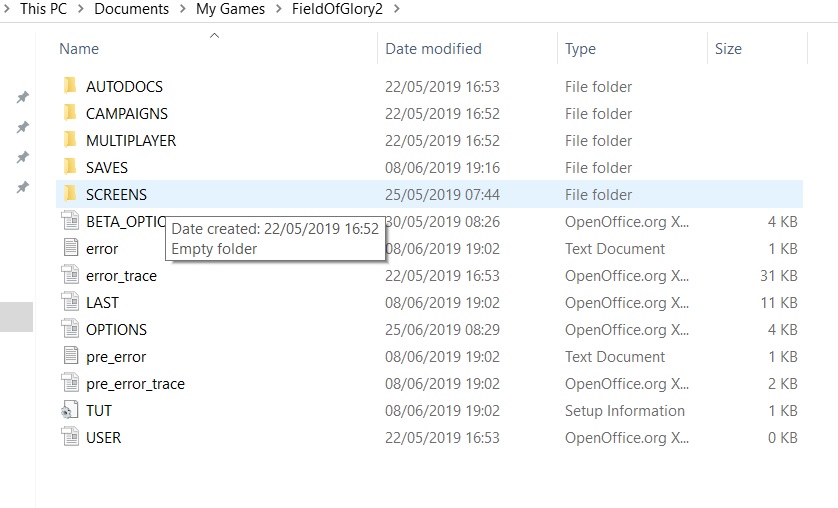Click the 11 KB size of LAST
This screenshot has height=508, width=838.
tap(779, 302)
